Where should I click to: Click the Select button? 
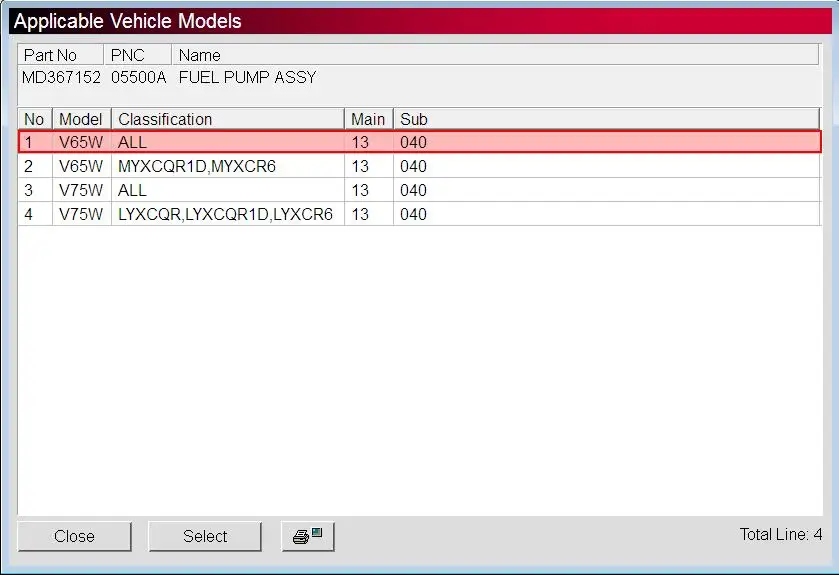[x=205, y=536]
